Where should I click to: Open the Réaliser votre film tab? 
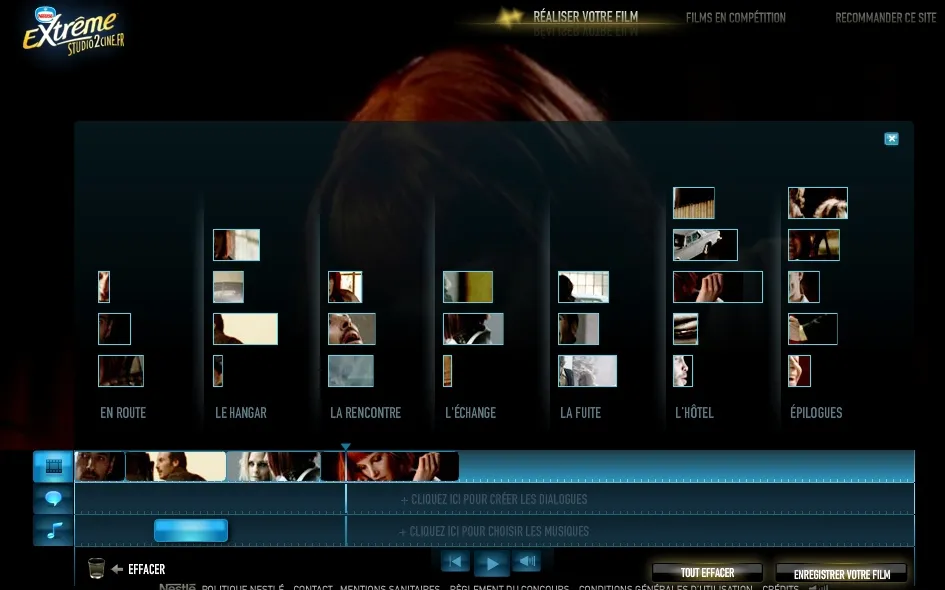click(x=585, y=17)
